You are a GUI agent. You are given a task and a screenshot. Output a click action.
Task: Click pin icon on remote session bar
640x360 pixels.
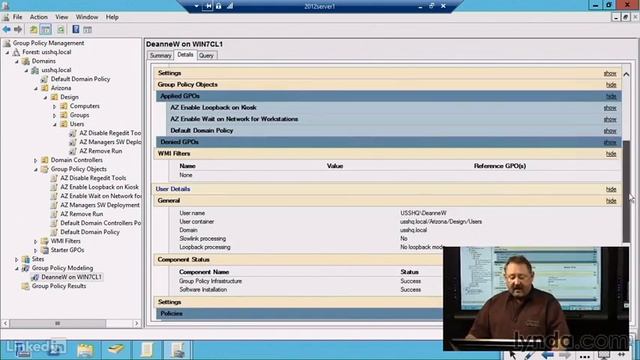click(208, 6)
